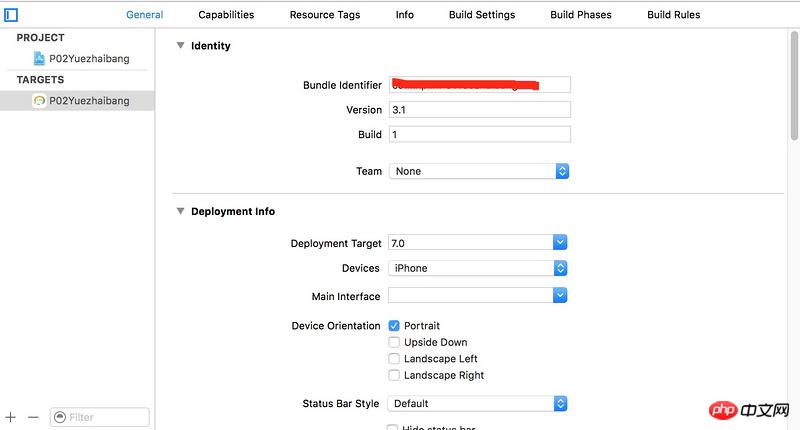The image size is (800, 430).
Task: Switch to the Build Settings tab
Action: [x=482, y=15]
